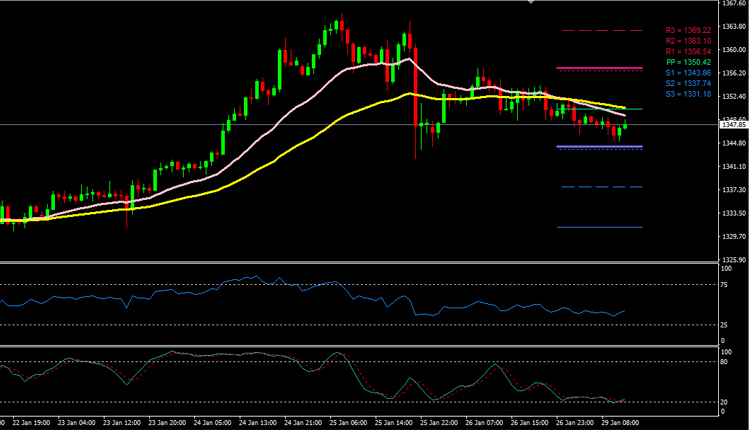Image resolution: width=750 pixels, height=430 pixels.
Task: Click the 75 level on RSI scale
Action: click(x=725, y=285)
